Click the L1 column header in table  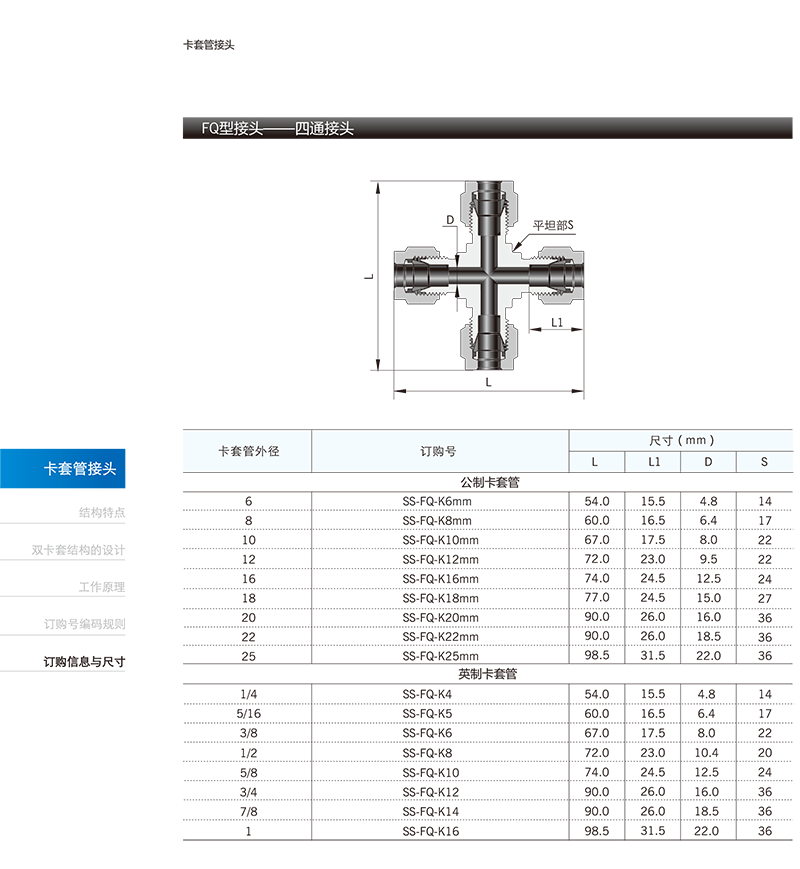pos(654,462)
